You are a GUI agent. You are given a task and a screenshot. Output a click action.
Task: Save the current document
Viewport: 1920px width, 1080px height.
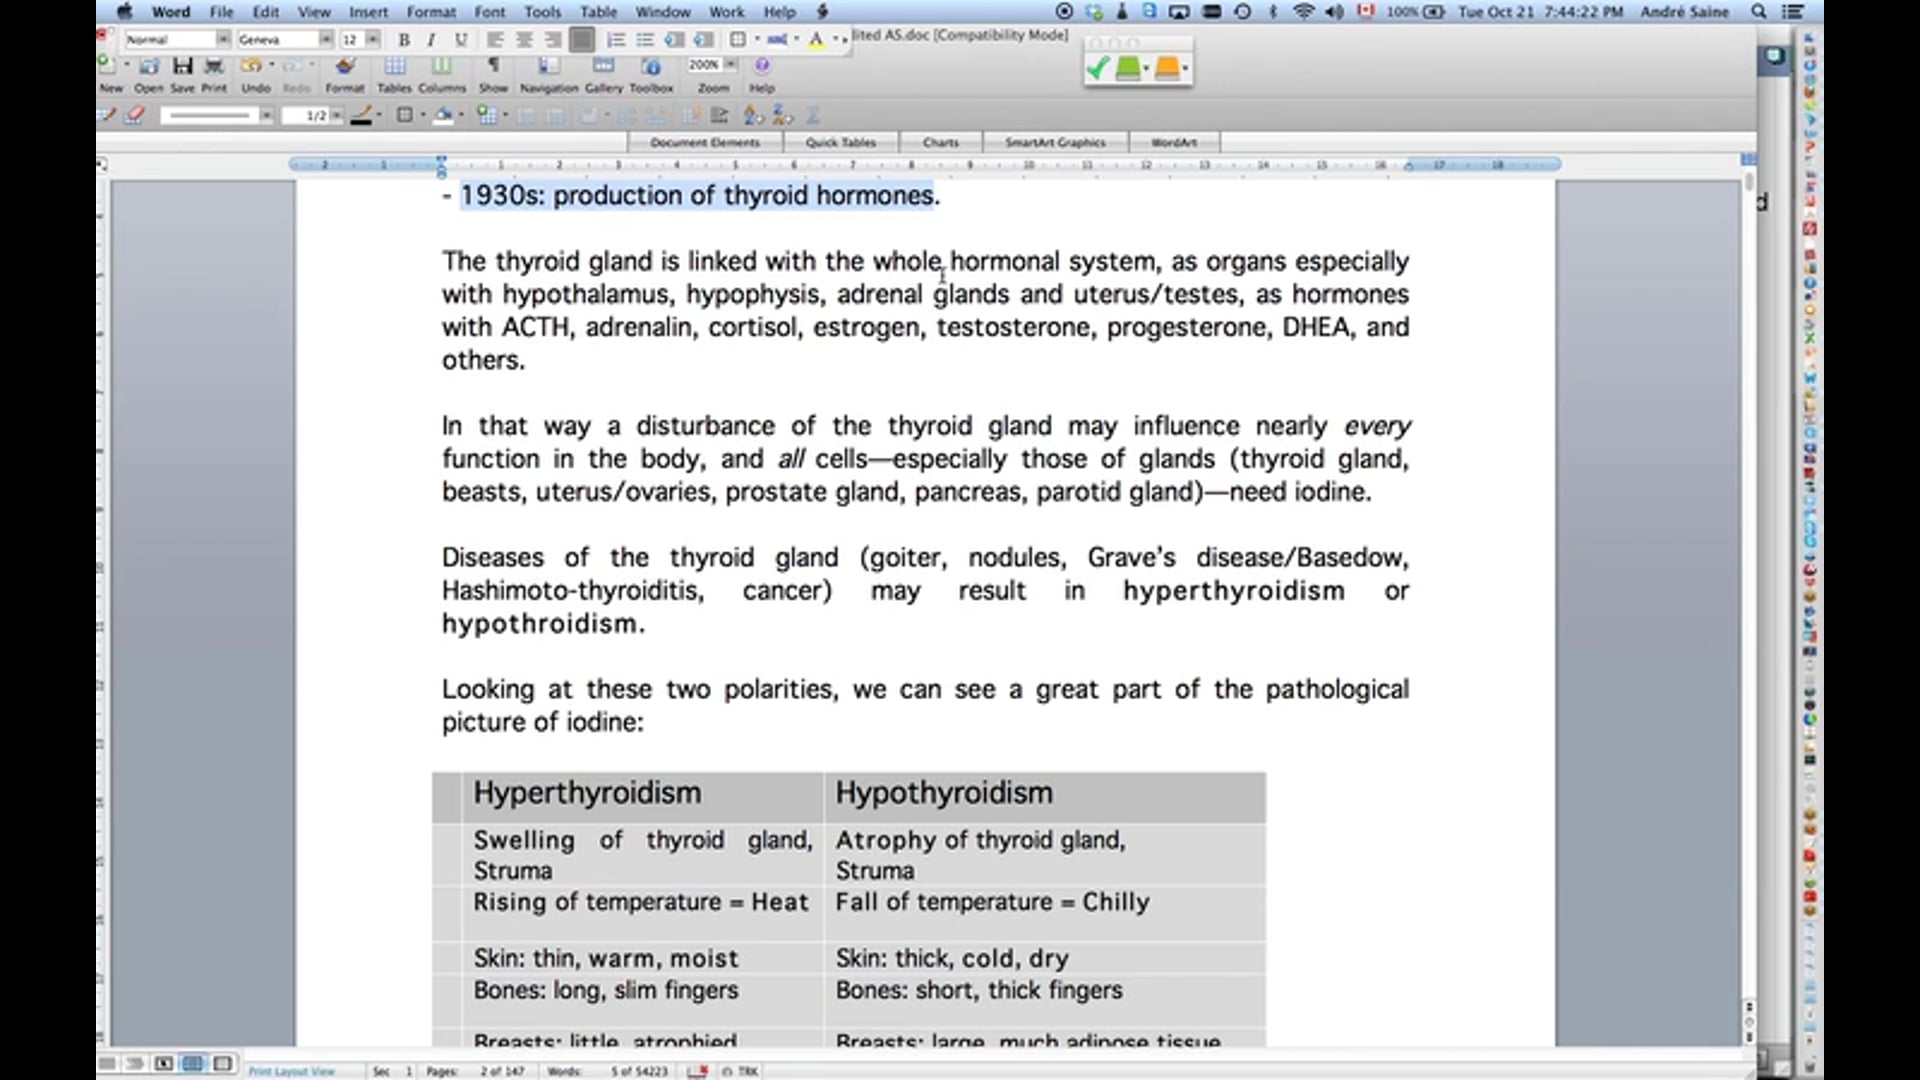(182, 66)
